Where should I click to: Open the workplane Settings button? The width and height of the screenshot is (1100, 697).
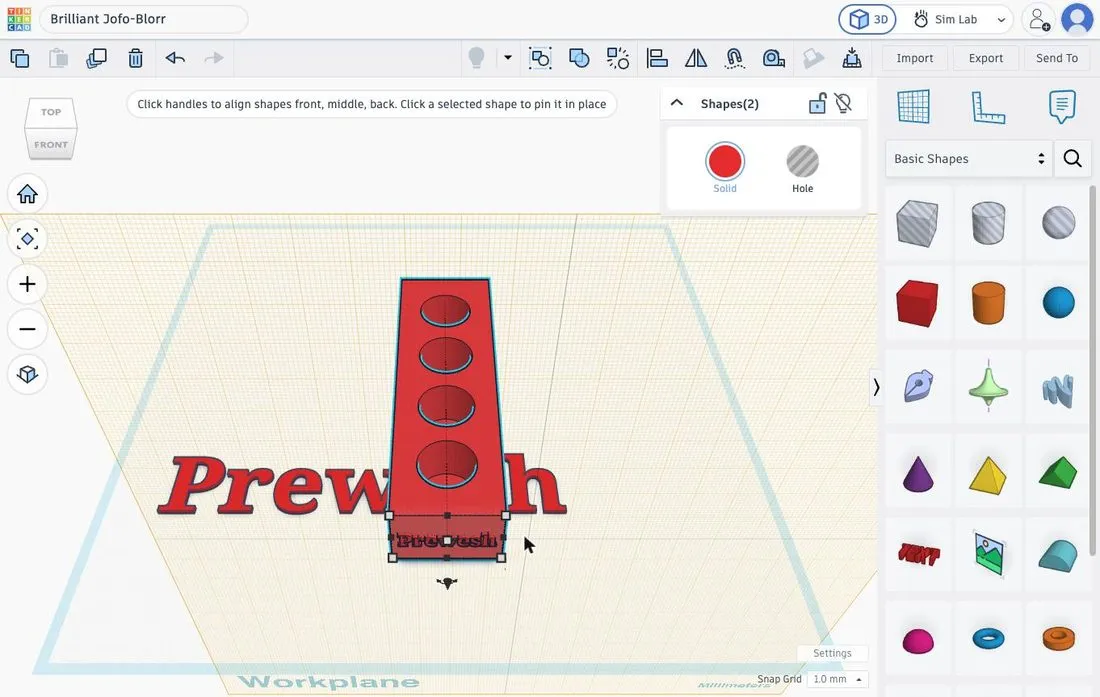point(832,653)
